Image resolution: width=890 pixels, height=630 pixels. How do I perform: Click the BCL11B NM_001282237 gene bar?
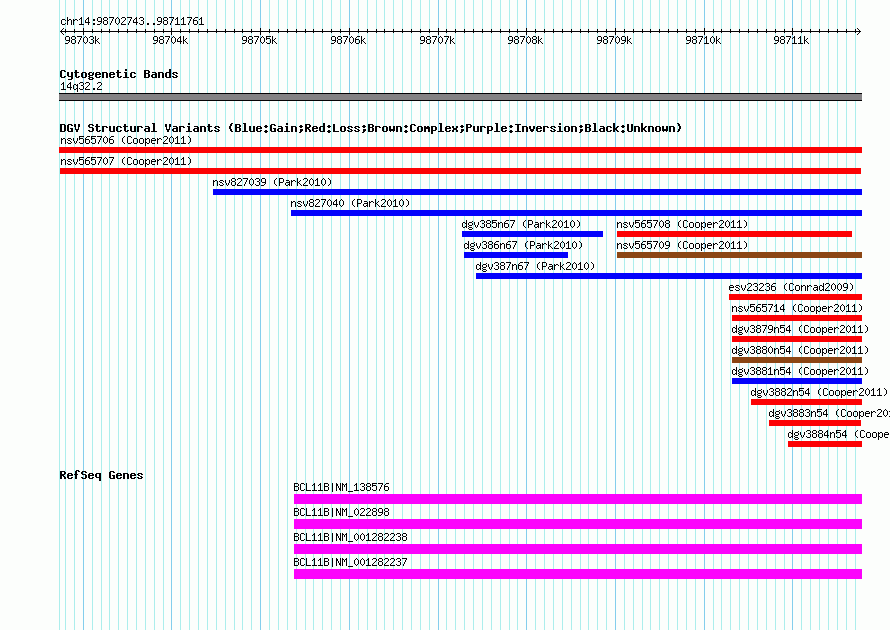(578, 574)
